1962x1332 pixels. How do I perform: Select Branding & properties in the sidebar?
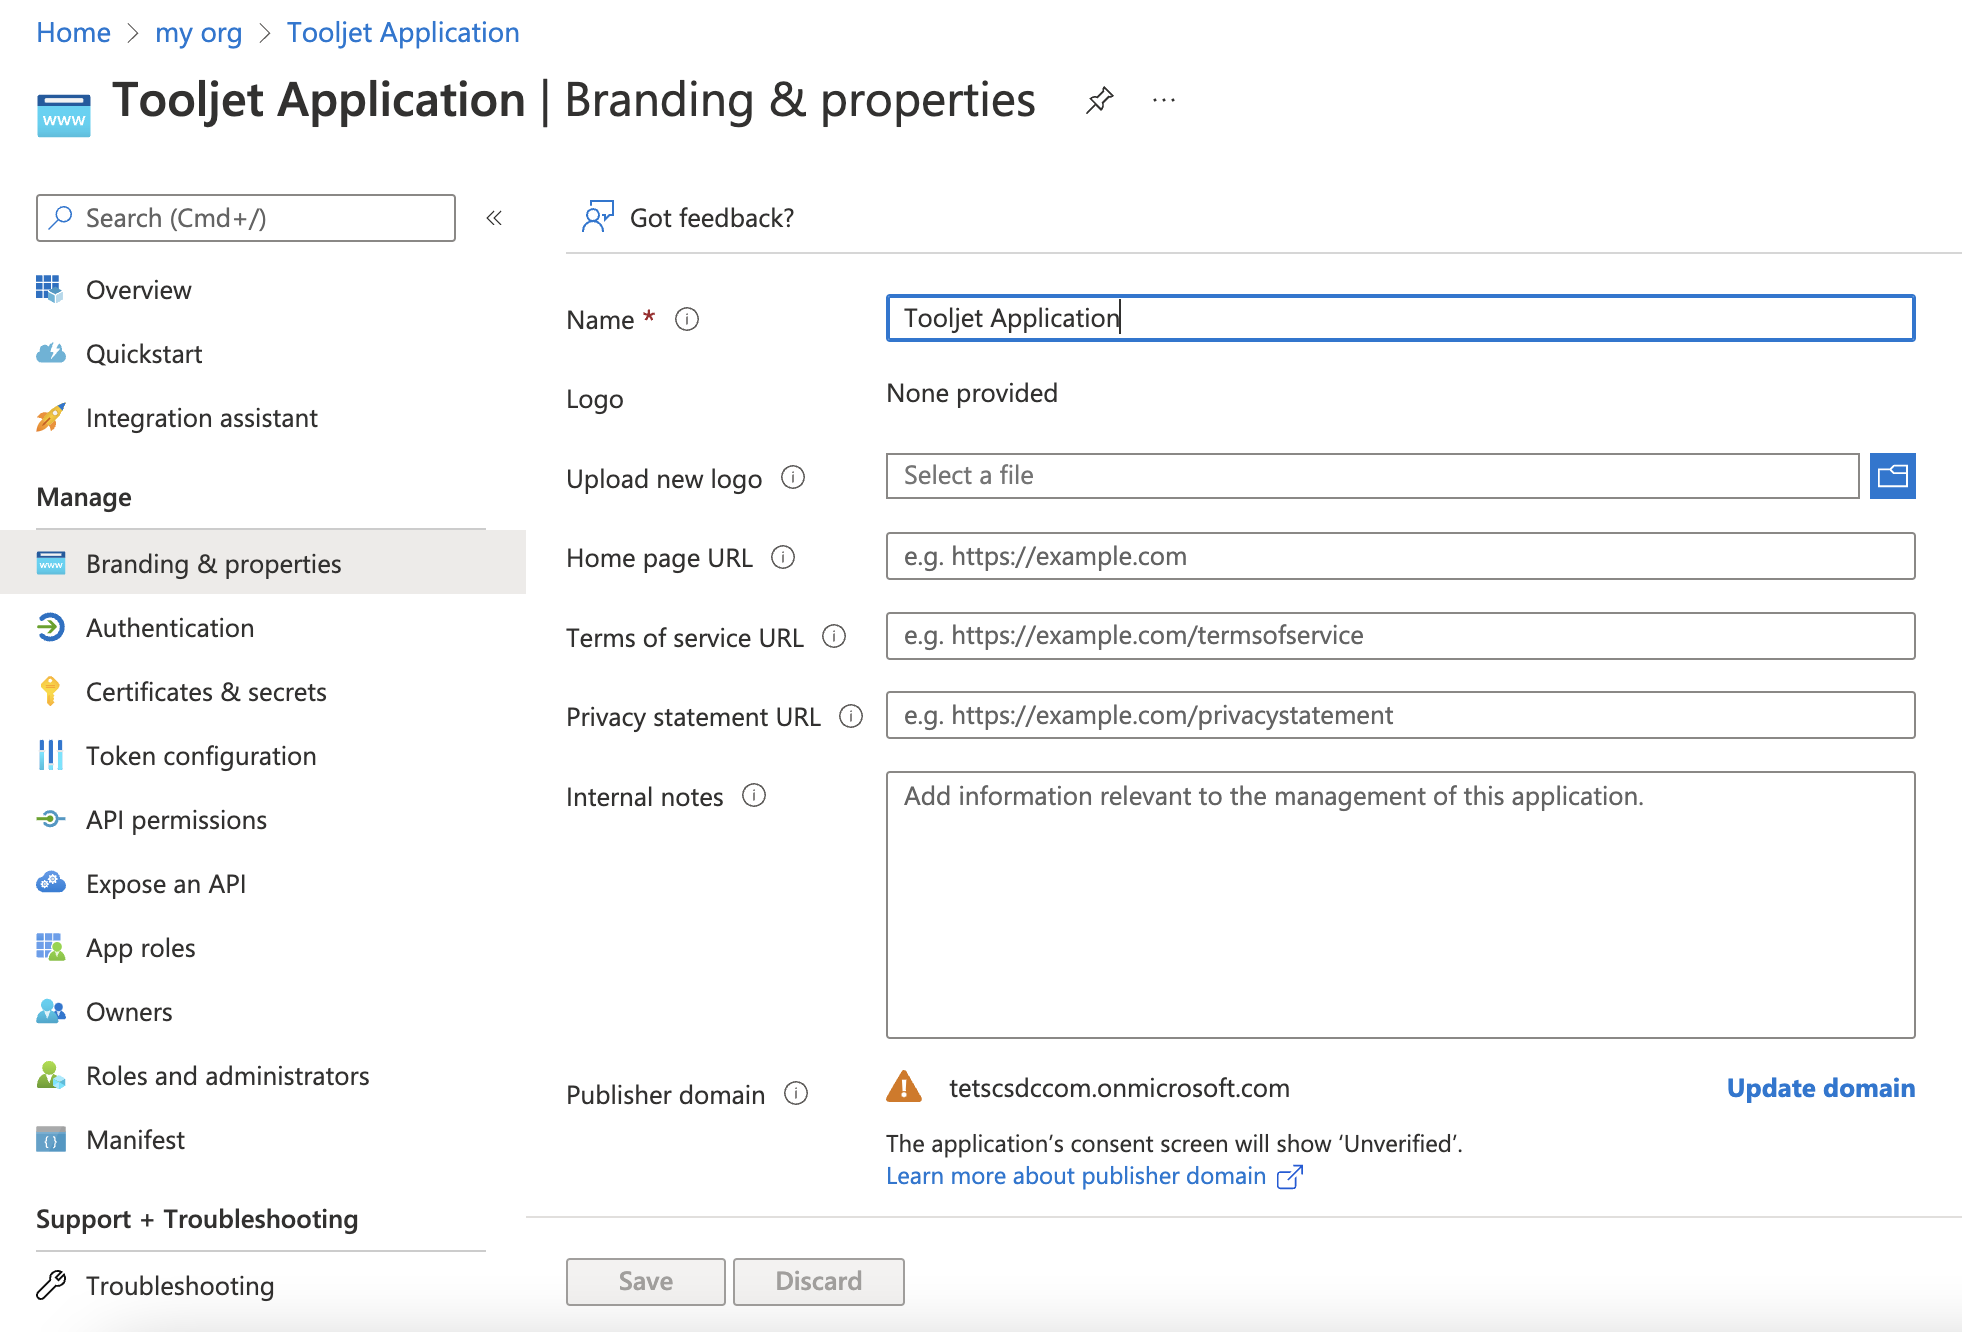(263, 563)
